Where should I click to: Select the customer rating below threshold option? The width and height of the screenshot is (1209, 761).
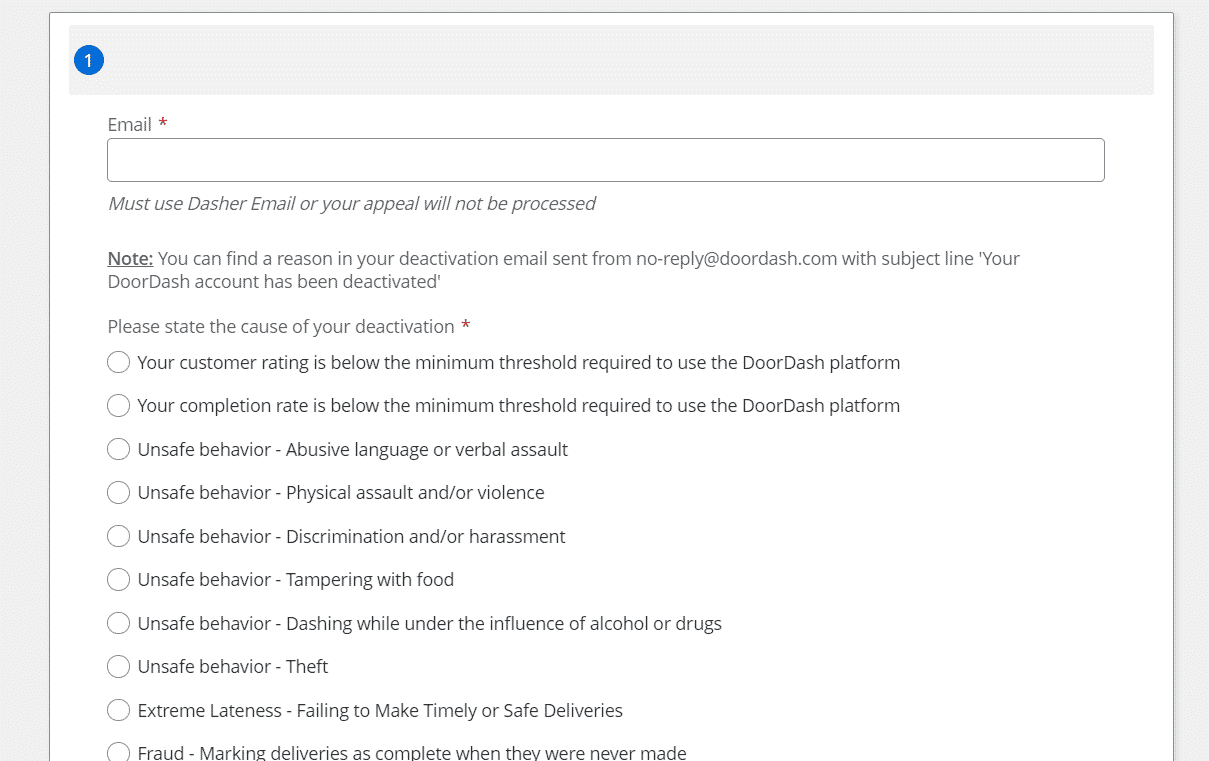coord(119,362)
